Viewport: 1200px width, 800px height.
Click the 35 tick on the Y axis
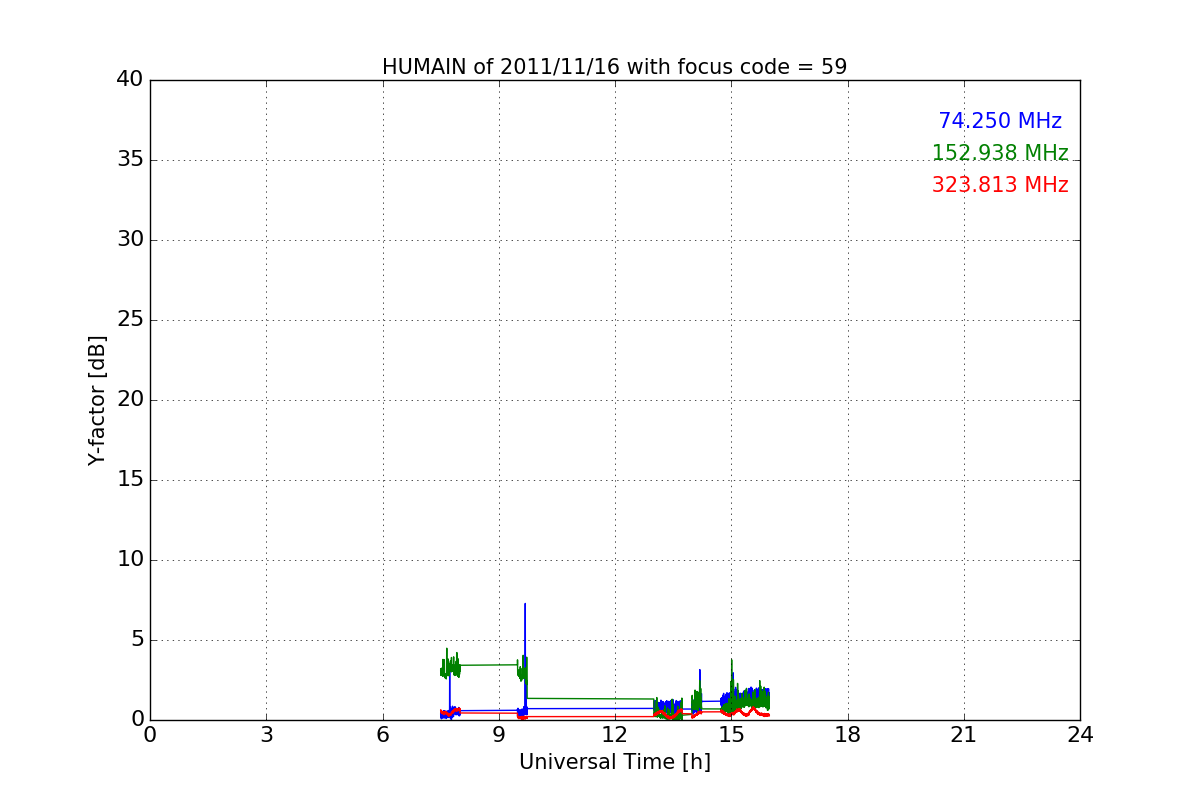pyautogui.click(x=129, y=160)
